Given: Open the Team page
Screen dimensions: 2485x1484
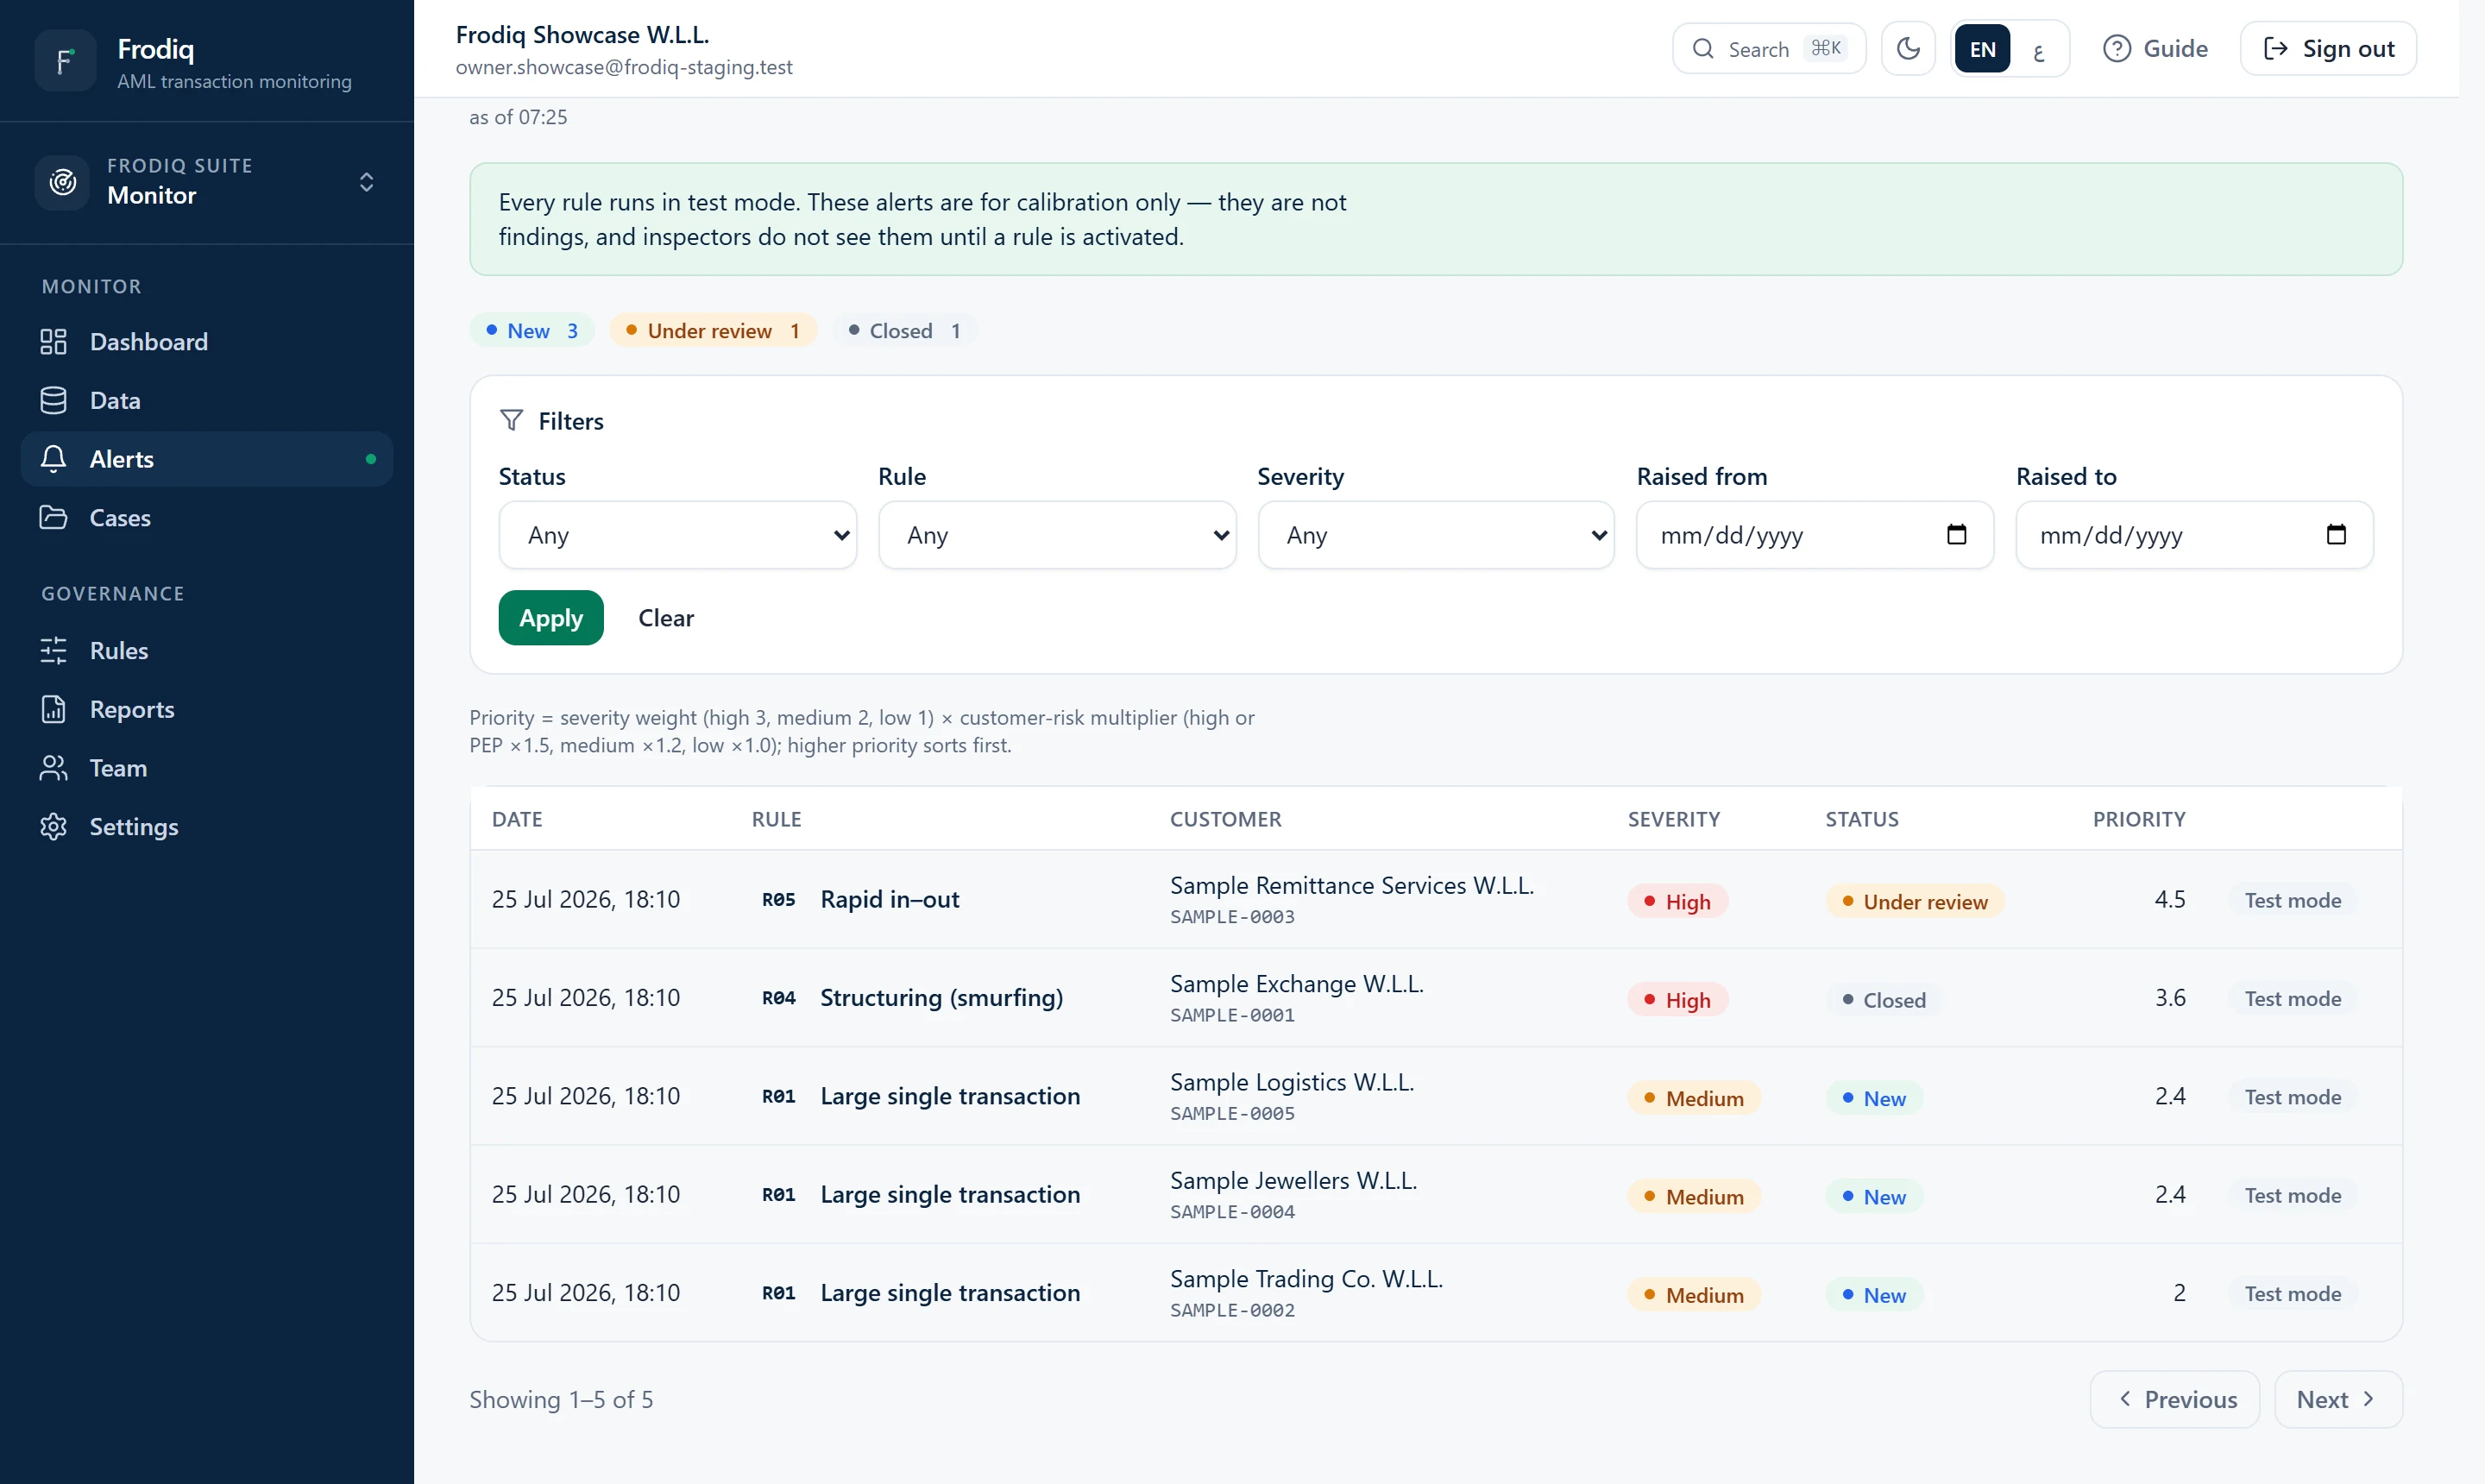Looking at the screenshot, I should [x=207, y=768].
